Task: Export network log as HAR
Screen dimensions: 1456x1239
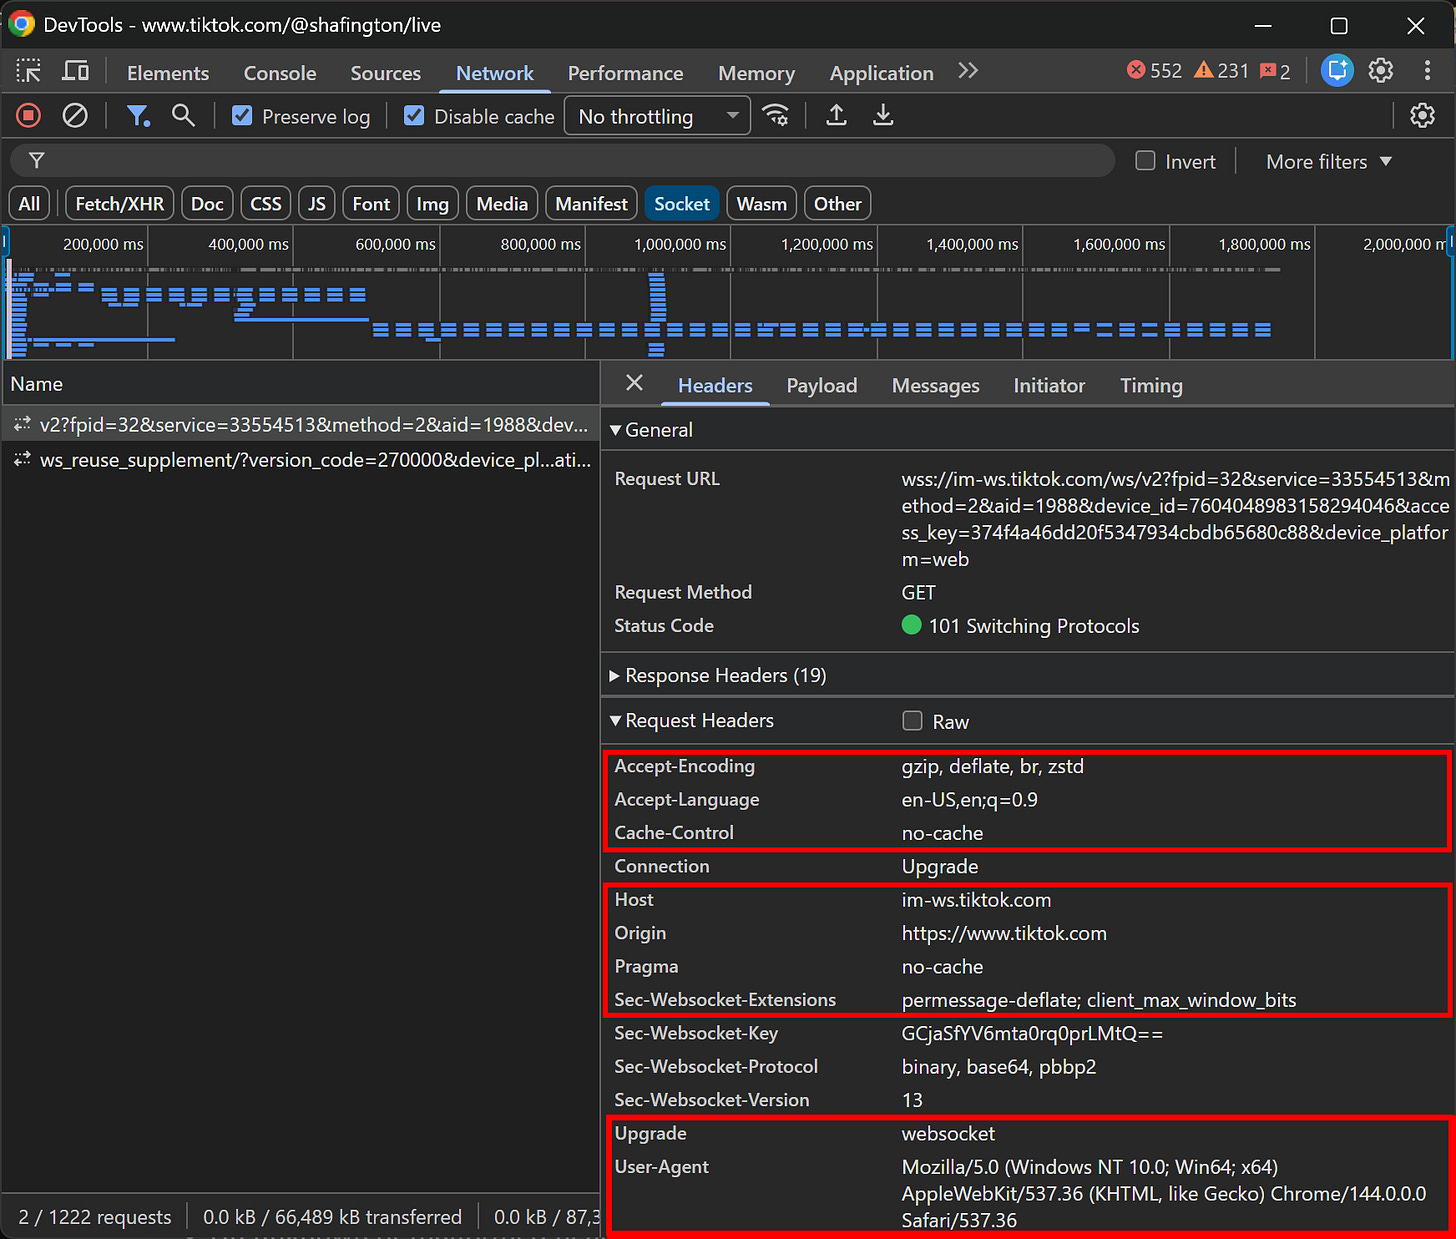Action: (x=883, y=115)
